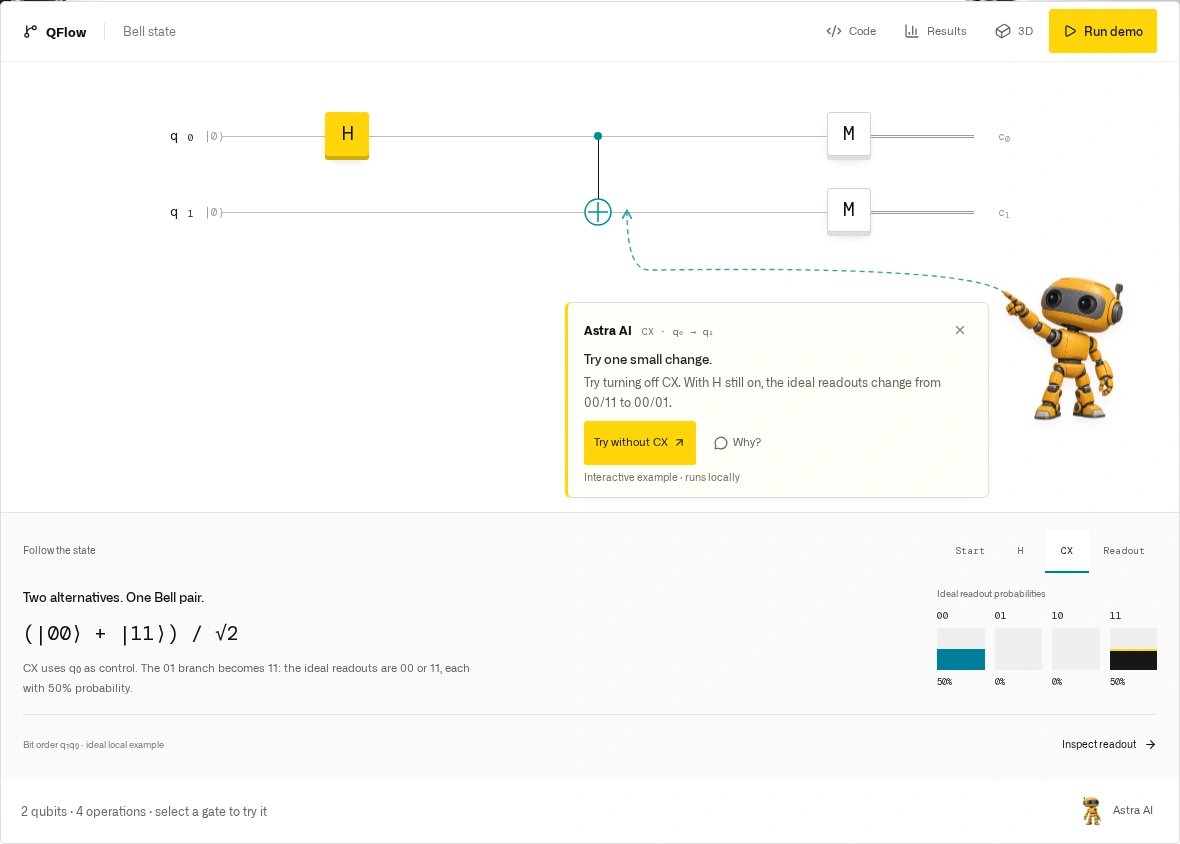The height and width of the screenshot is (844, 1180).
Task: Click the QFlow brand name
Action: [66, 32]
